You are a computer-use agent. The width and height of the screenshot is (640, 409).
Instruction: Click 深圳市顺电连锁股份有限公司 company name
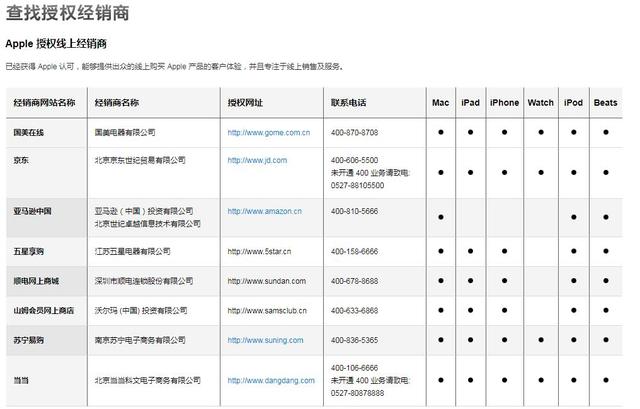tap(144, 281)
